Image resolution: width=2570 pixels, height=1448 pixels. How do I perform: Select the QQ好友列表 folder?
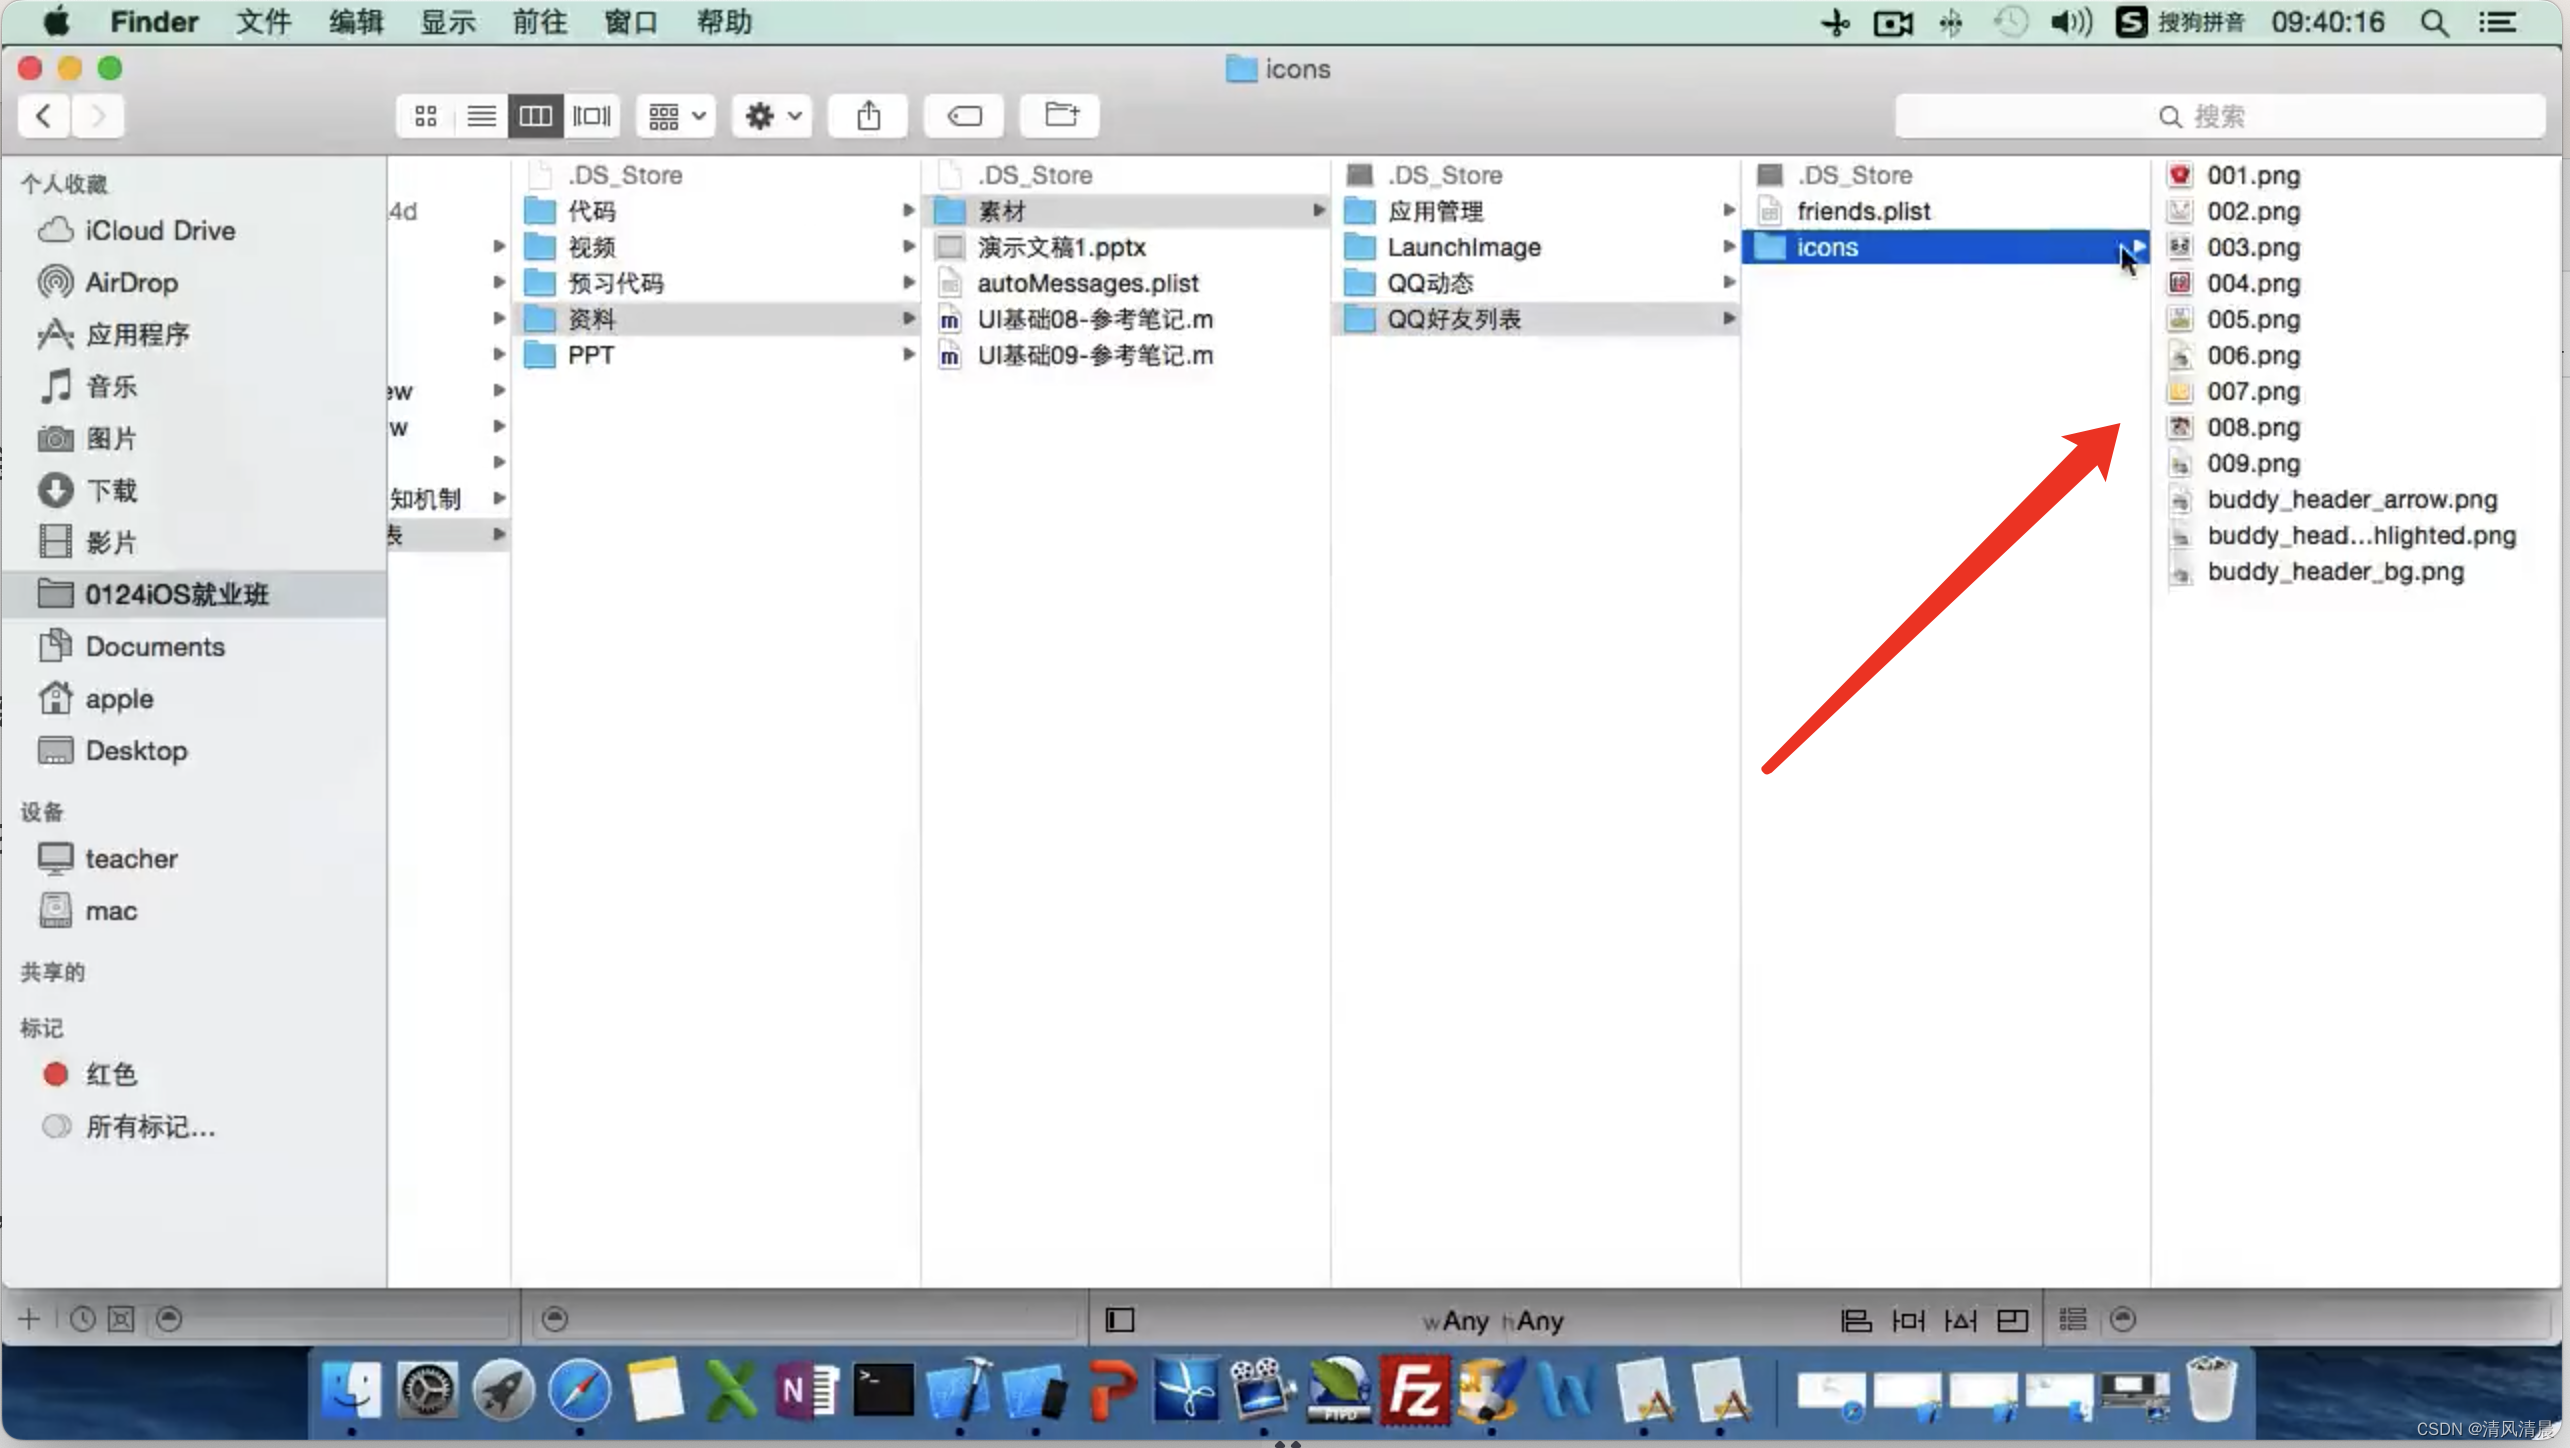coord(1538,318)
